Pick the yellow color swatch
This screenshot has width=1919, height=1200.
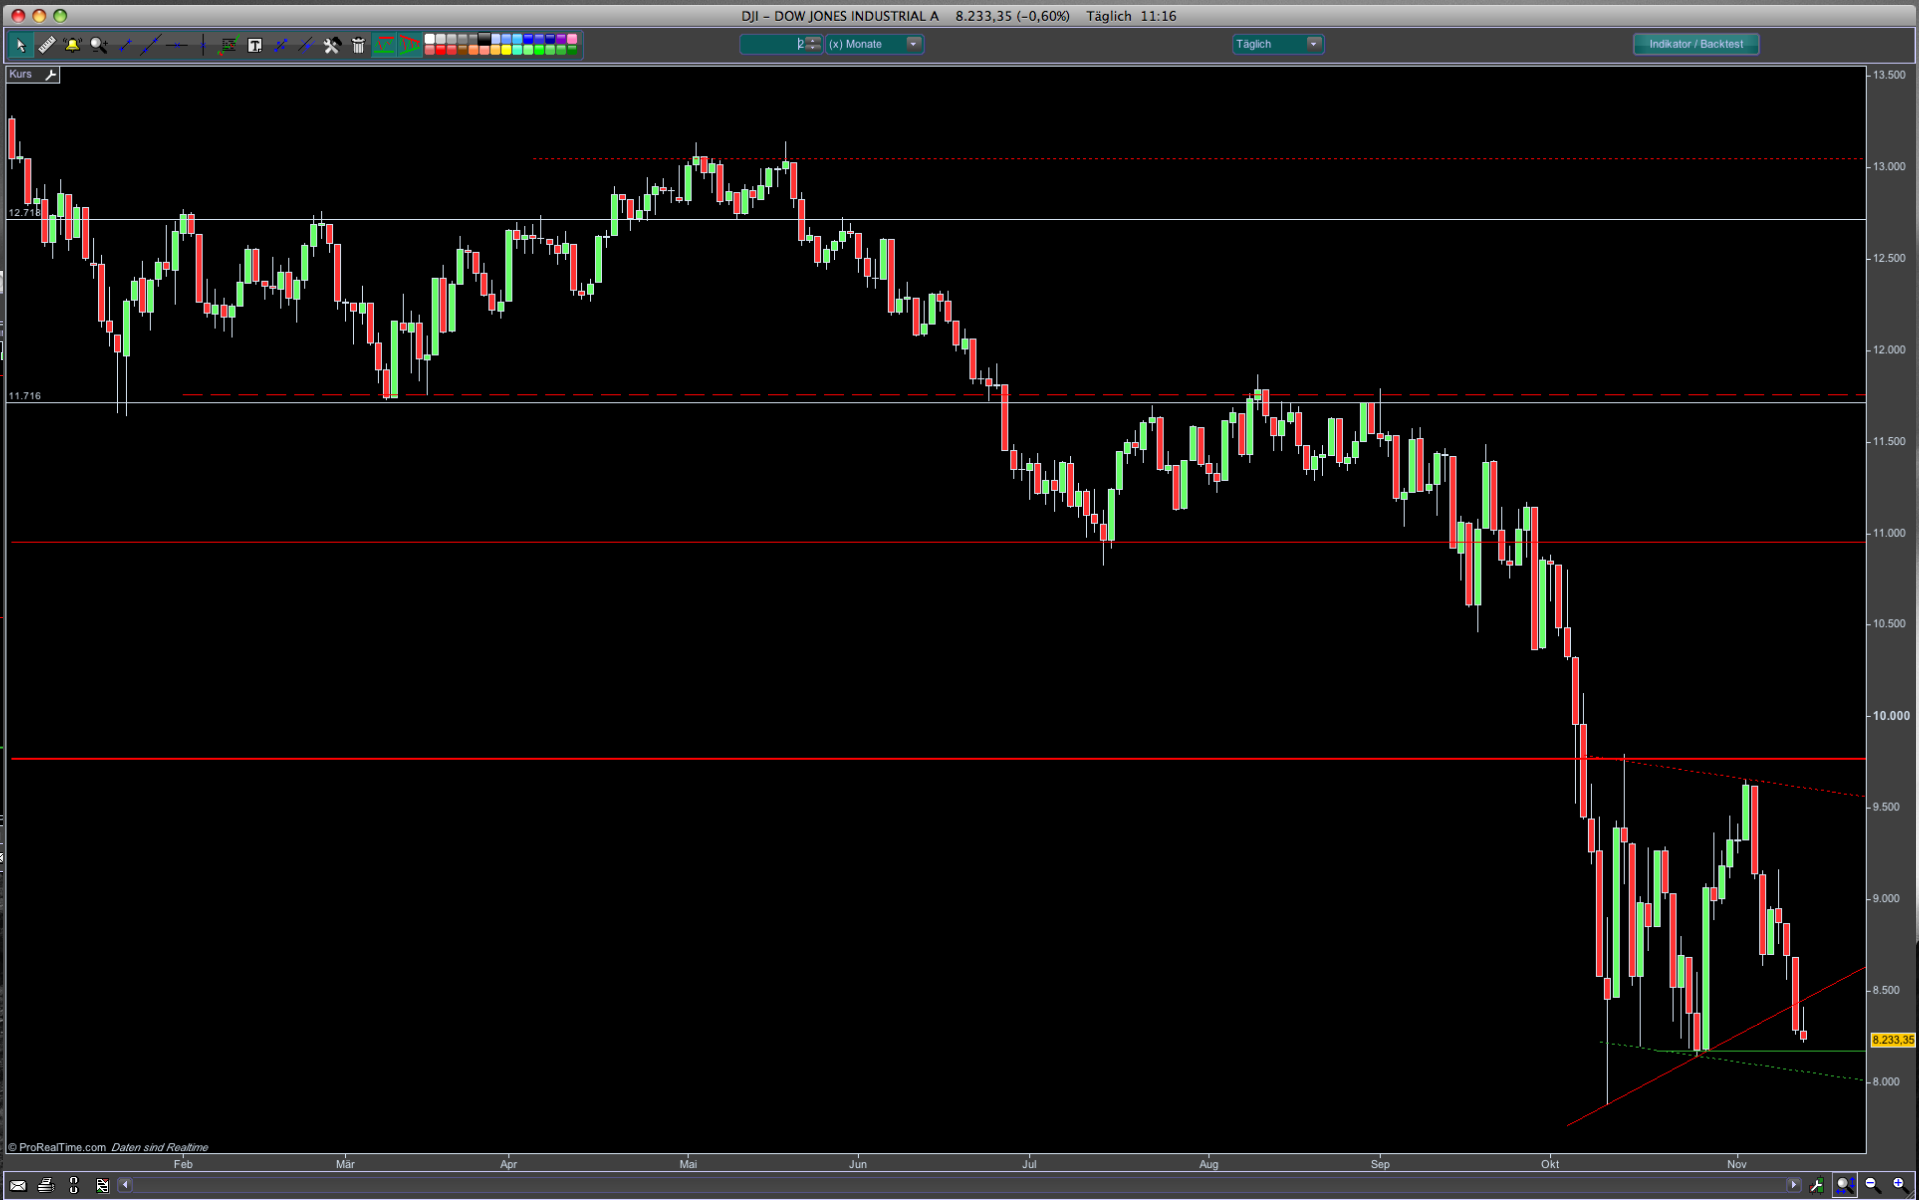pos(507,50)
